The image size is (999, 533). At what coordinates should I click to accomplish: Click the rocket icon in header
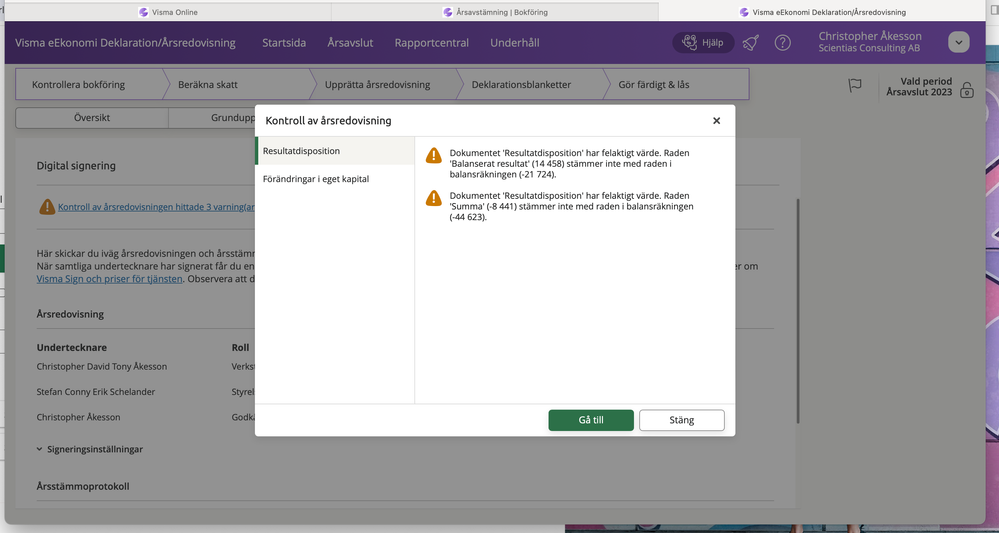coord(751,43)
